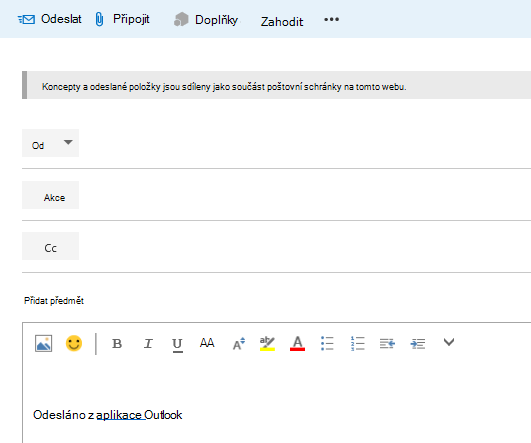The image size is (531, 443).
Task: Increase paragraph indent
Action: pyautogui.click(x=418, y=344)
